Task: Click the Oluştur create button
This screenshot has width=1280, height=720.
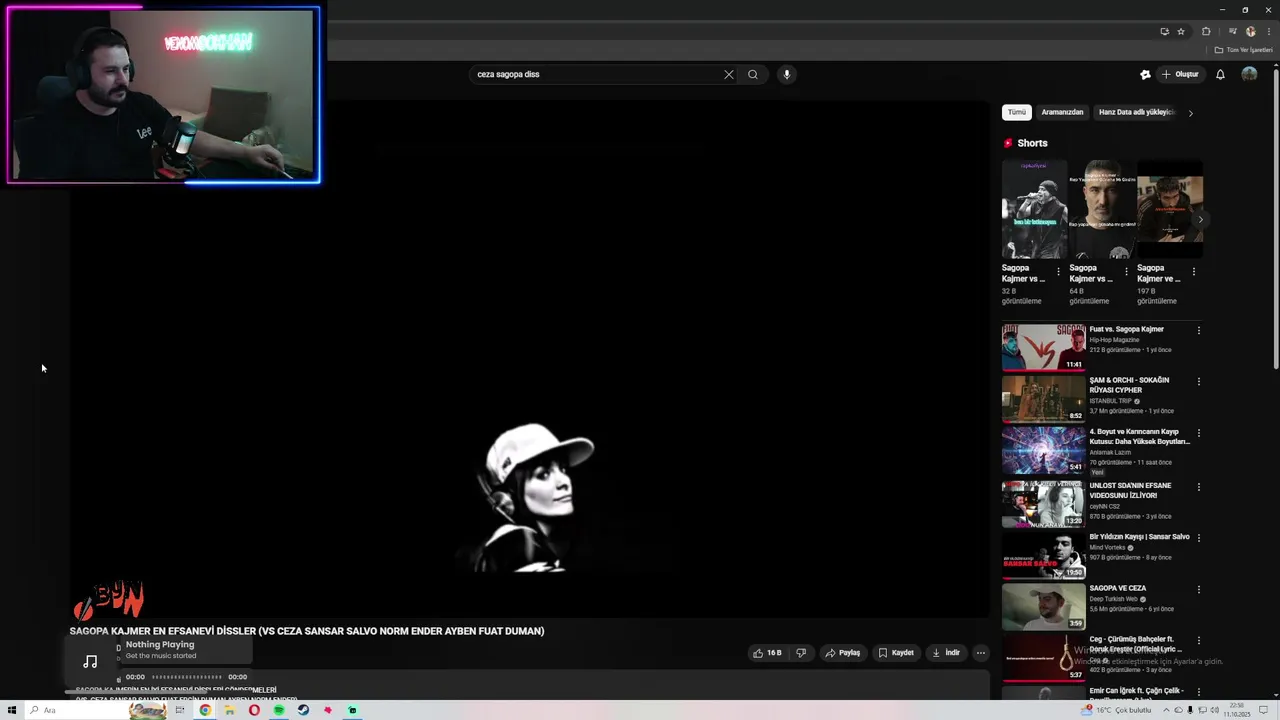Action: tap(1180, 74)
